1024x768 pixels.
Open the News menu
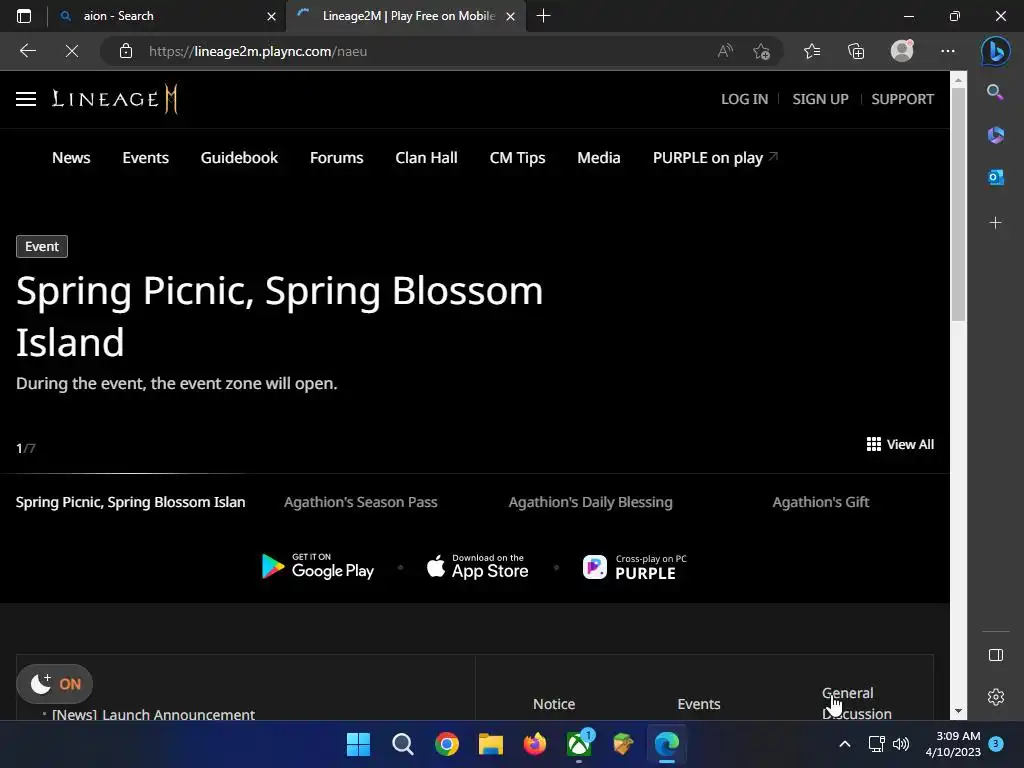(71, 157)
